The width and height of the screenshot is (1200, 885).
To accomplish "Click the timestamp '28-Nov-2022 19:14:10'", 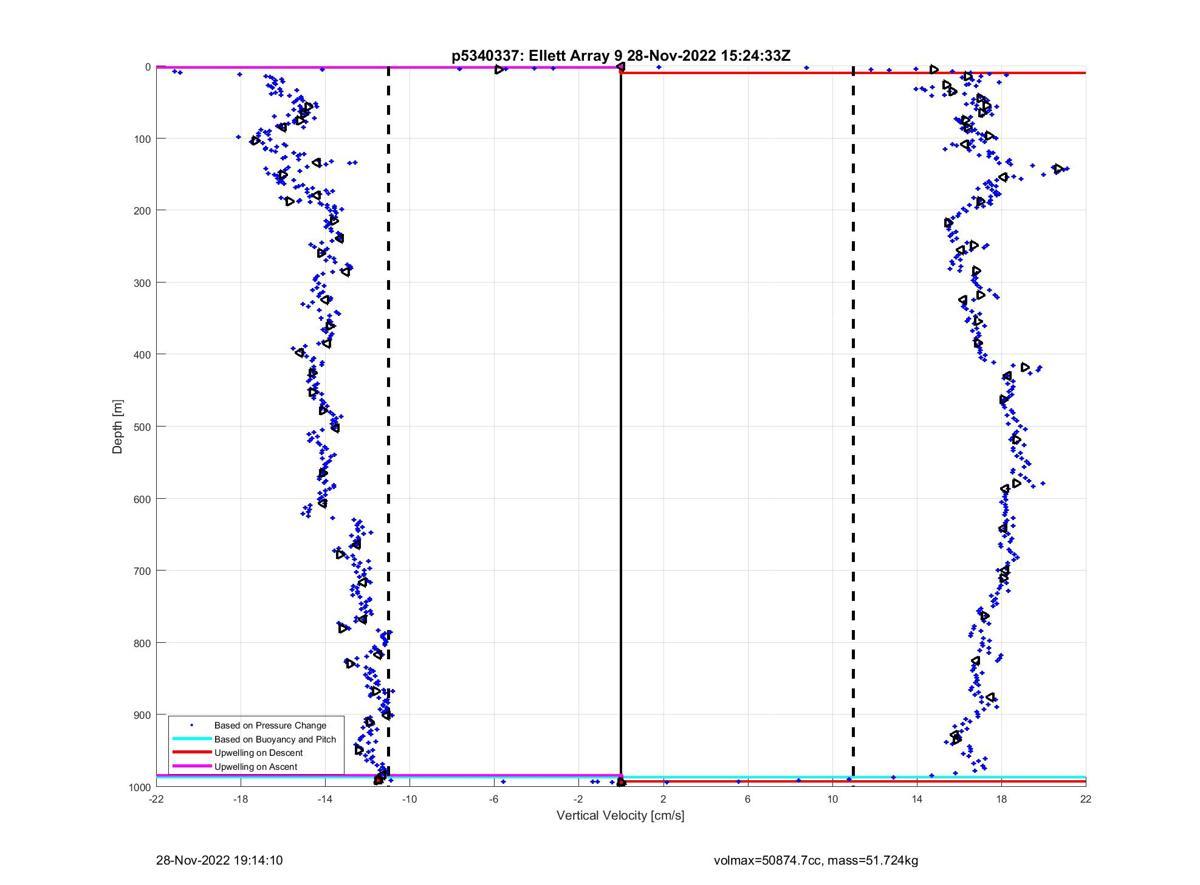I will (x=219, y=860).
